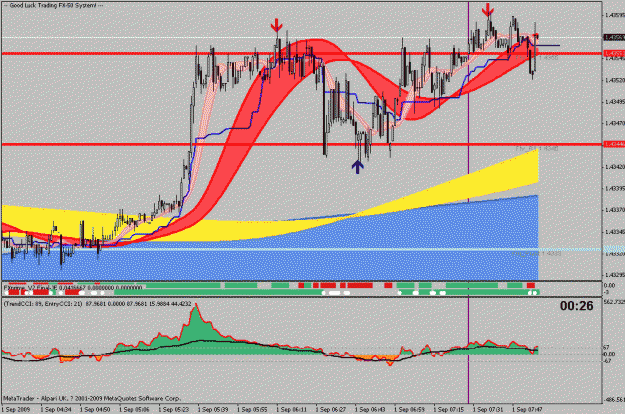
Task: Click the 562.7325 CCI scale maximum value
Action: click(x=614, y=301)
